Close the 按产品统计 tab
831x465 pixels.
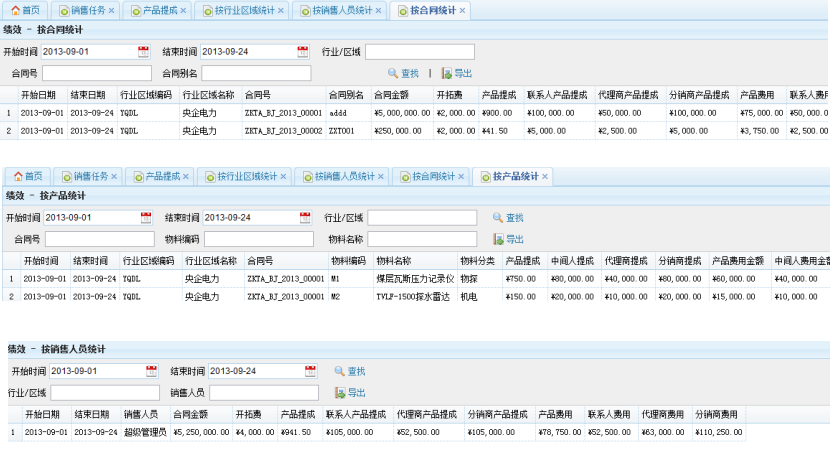coord(544,177)
